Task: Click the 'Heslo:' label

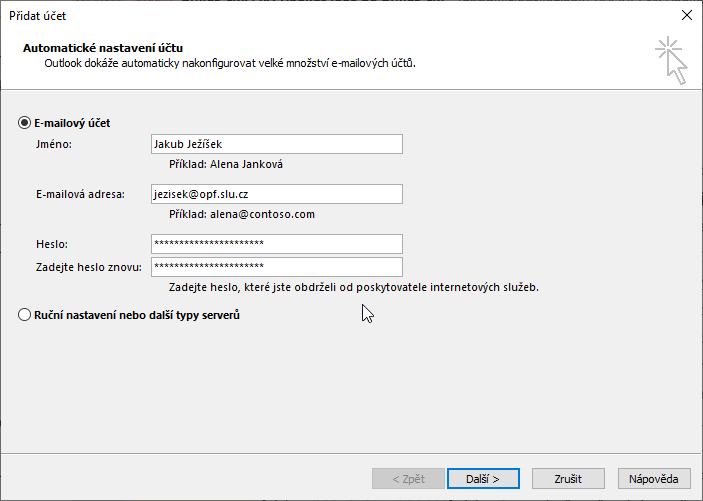Action: (52, 244)
